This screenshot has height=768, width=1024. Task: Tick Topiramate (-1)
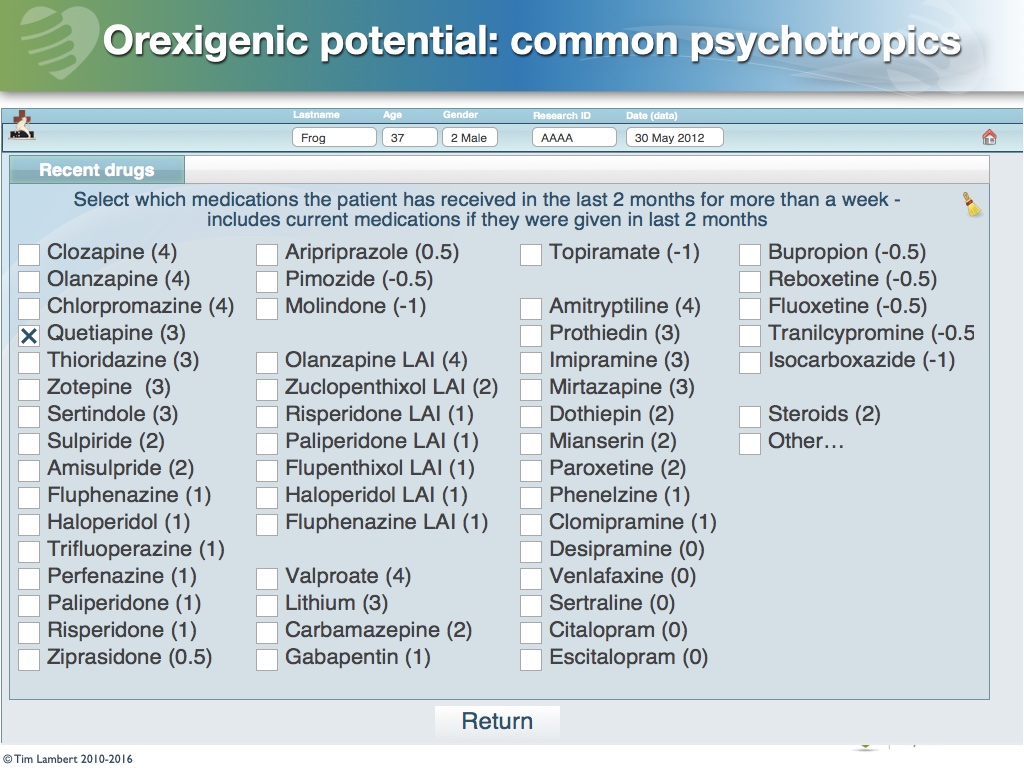[530, 254]
